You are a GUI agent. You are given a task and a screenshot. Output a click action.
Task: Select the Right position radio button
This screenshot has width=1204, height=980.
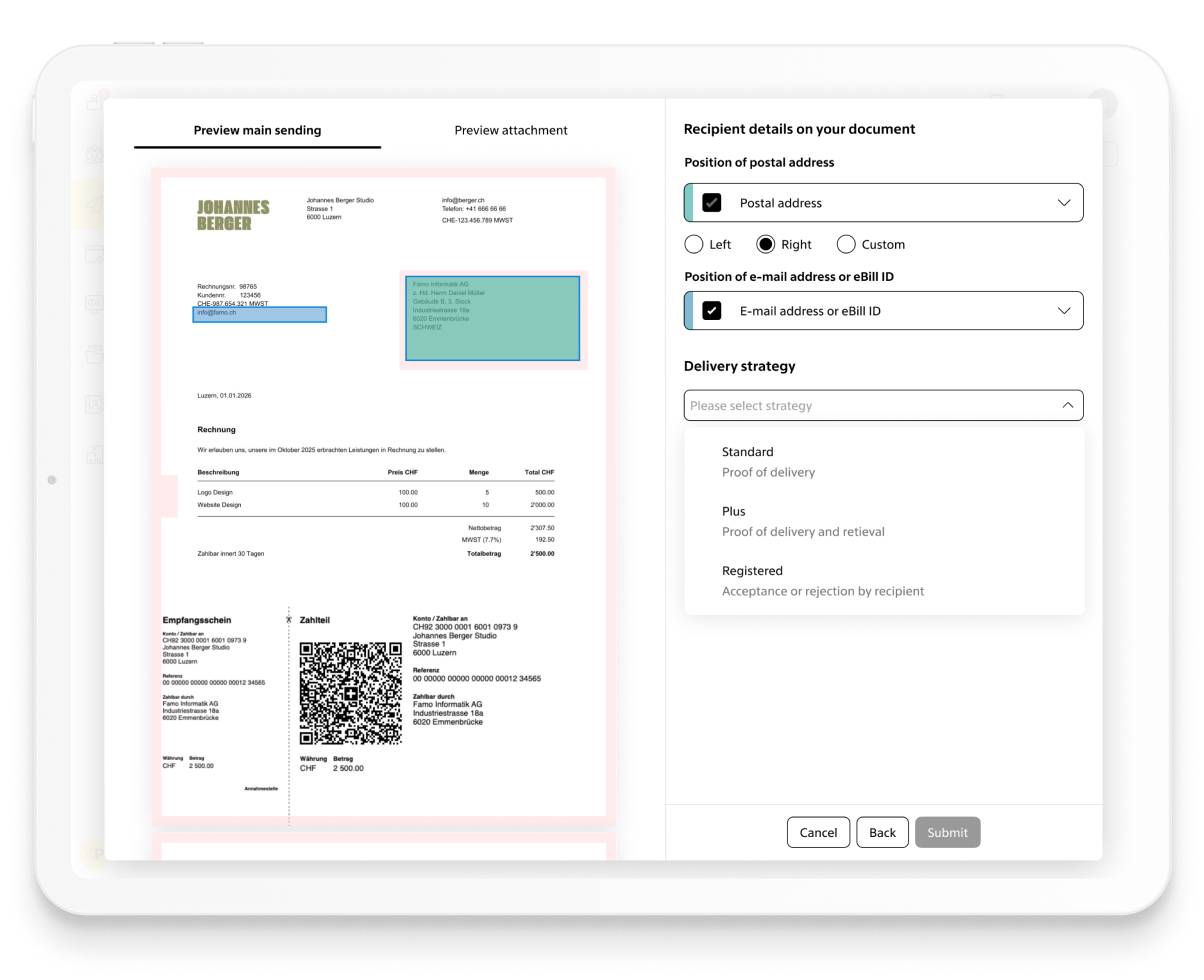(x=766, y=244)
